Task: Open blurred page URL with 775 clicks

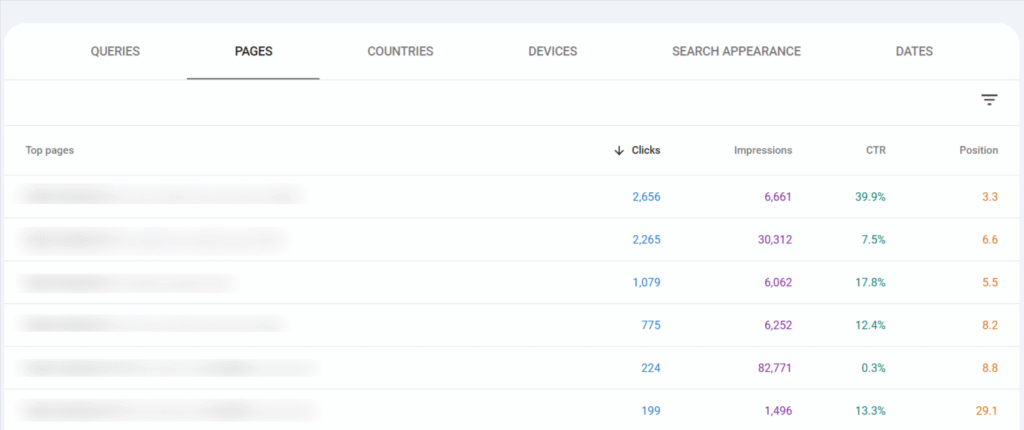Action: pyautogui.click(x=152, y=324)
